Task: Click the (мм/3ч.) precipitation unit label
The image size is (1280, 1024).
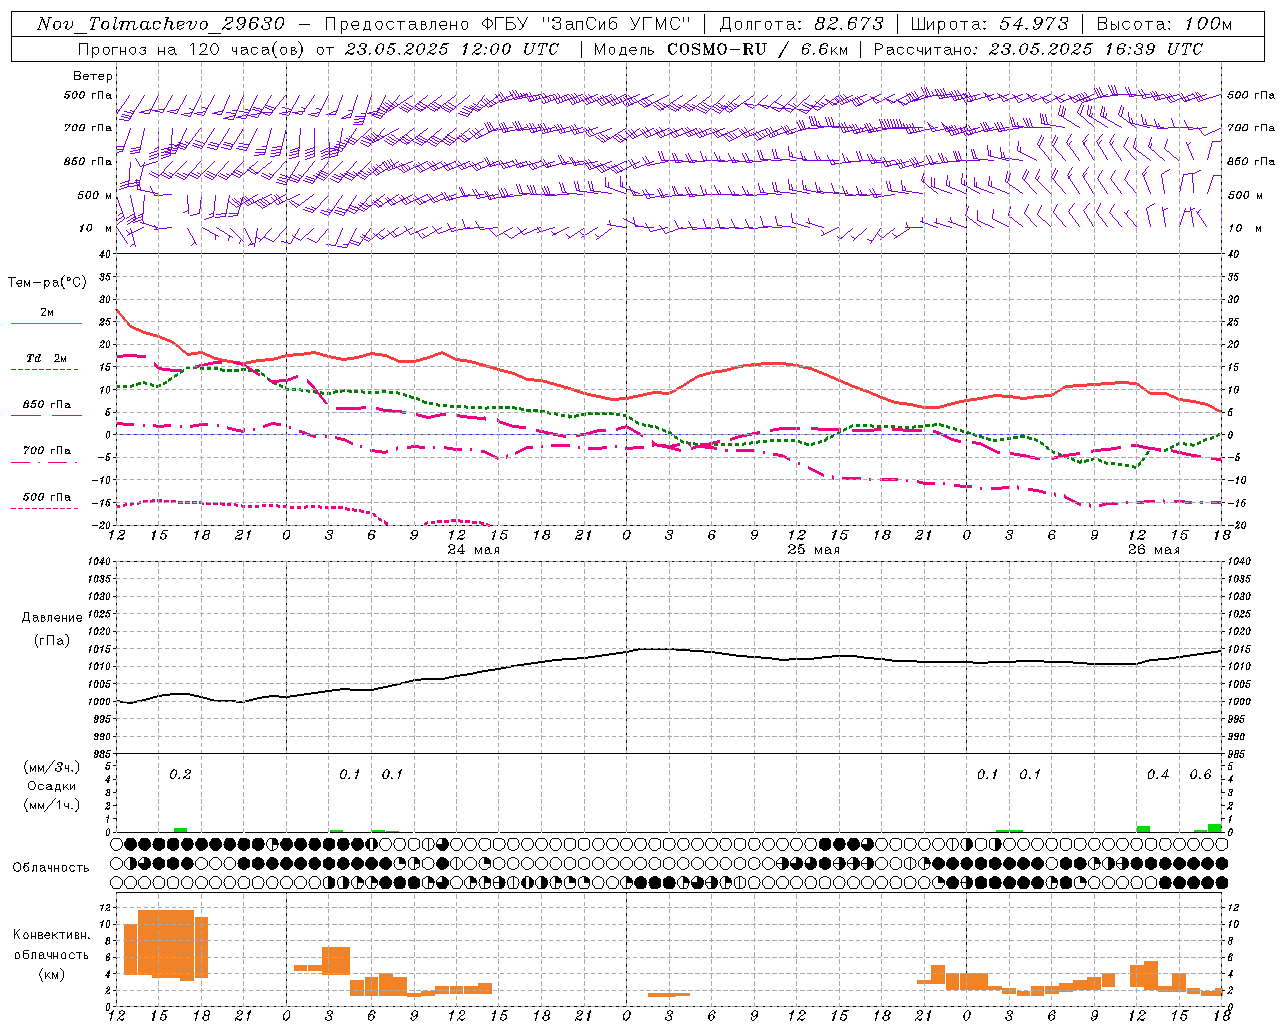Action: click(x=52, y=767)
